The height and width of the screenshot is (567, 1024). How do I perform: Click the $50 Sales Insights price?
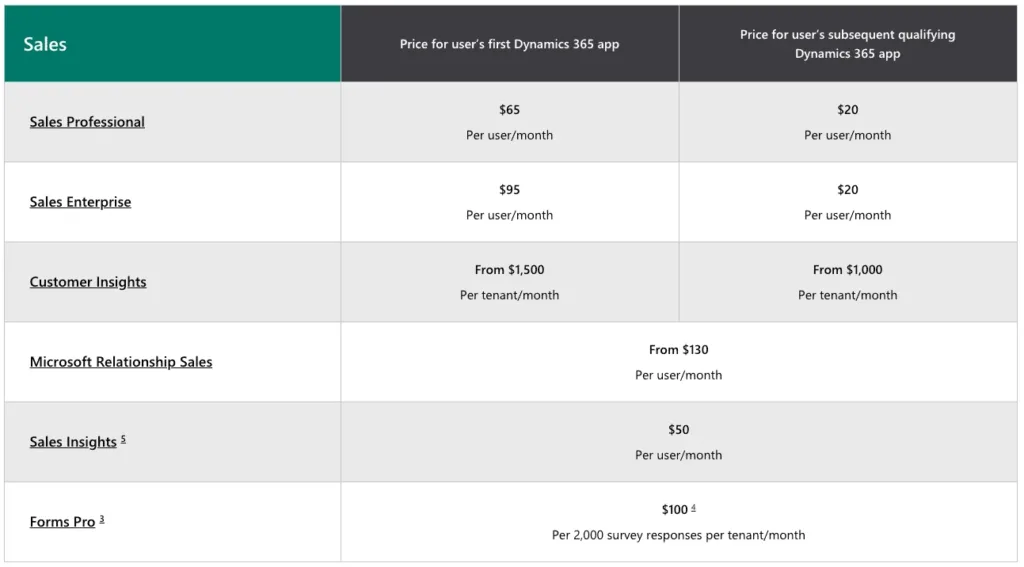coord(678,430)
